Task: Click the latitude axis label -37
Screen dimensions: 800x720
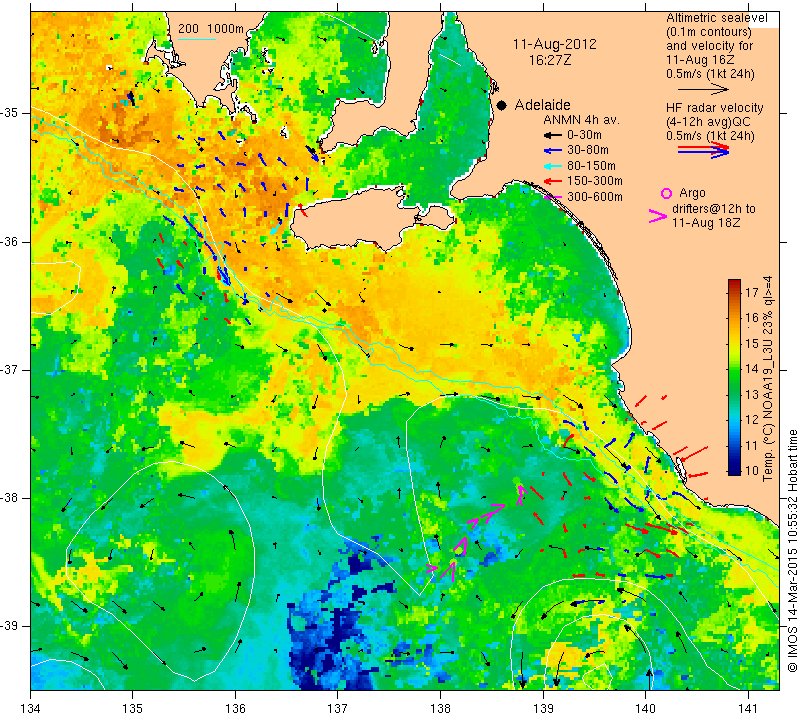Action: coord(10,369)
